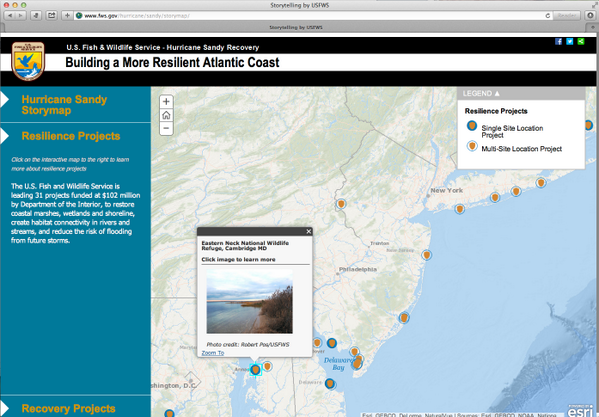Select the highlighted Eastern Neck map marker

[x=256, y=369]
